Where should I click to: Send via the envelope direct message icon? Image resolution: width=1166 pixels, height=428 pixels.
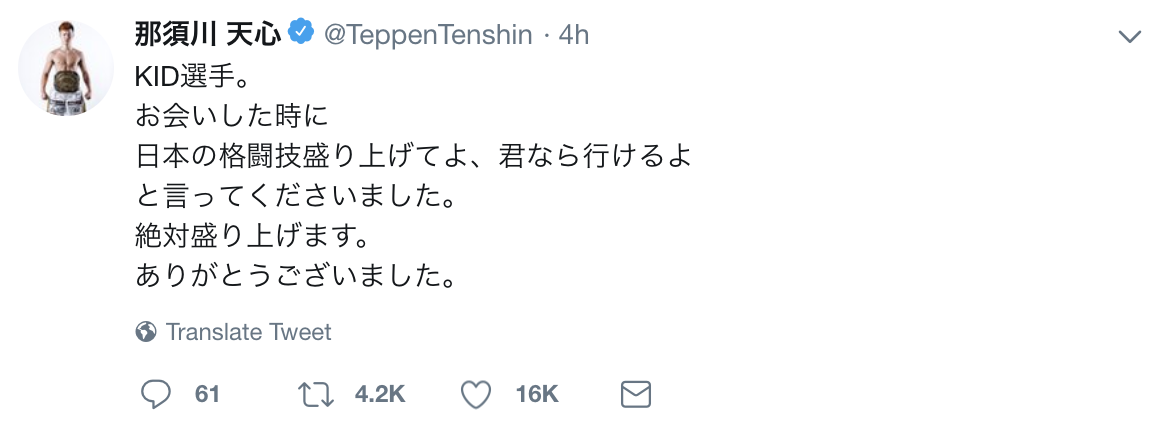click(636, 394)
